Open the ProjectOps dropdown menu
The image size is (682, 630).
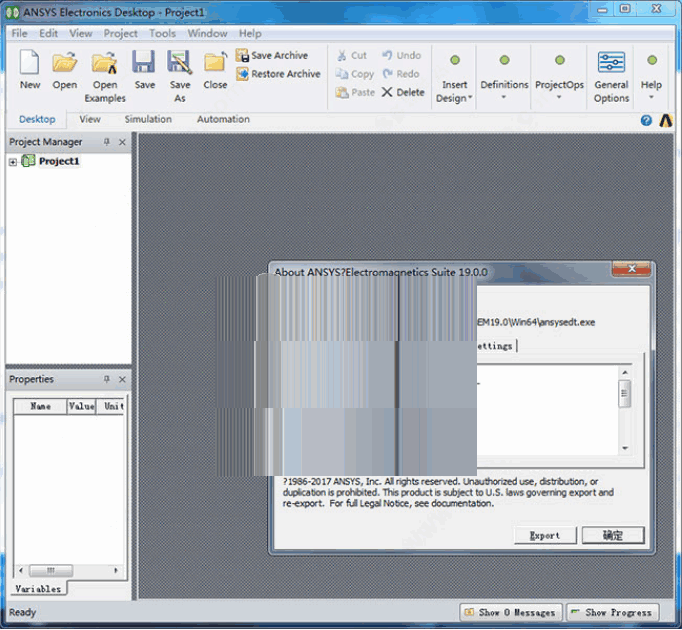pyautogui.click(x=559, y=90)
